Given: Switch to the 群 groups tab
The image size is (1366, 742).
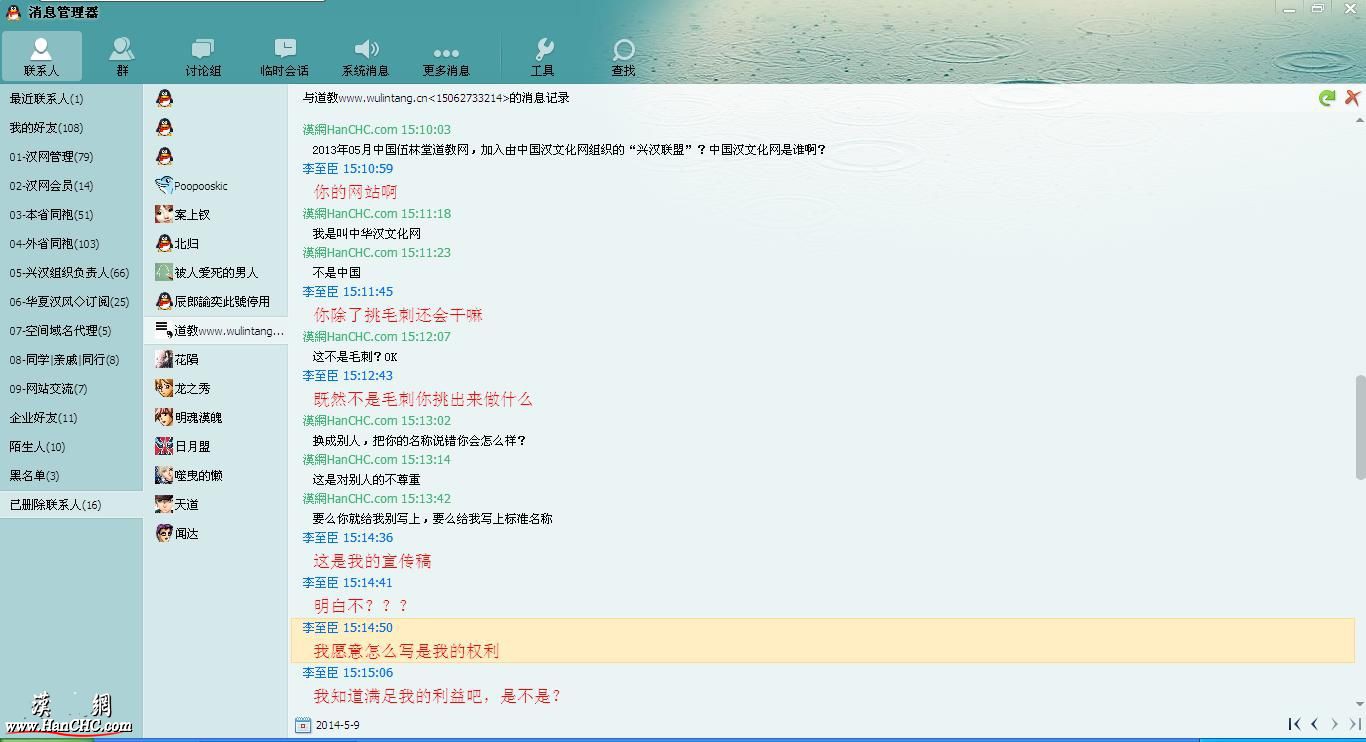Looking at the screenshot, I should click(122, 56).
